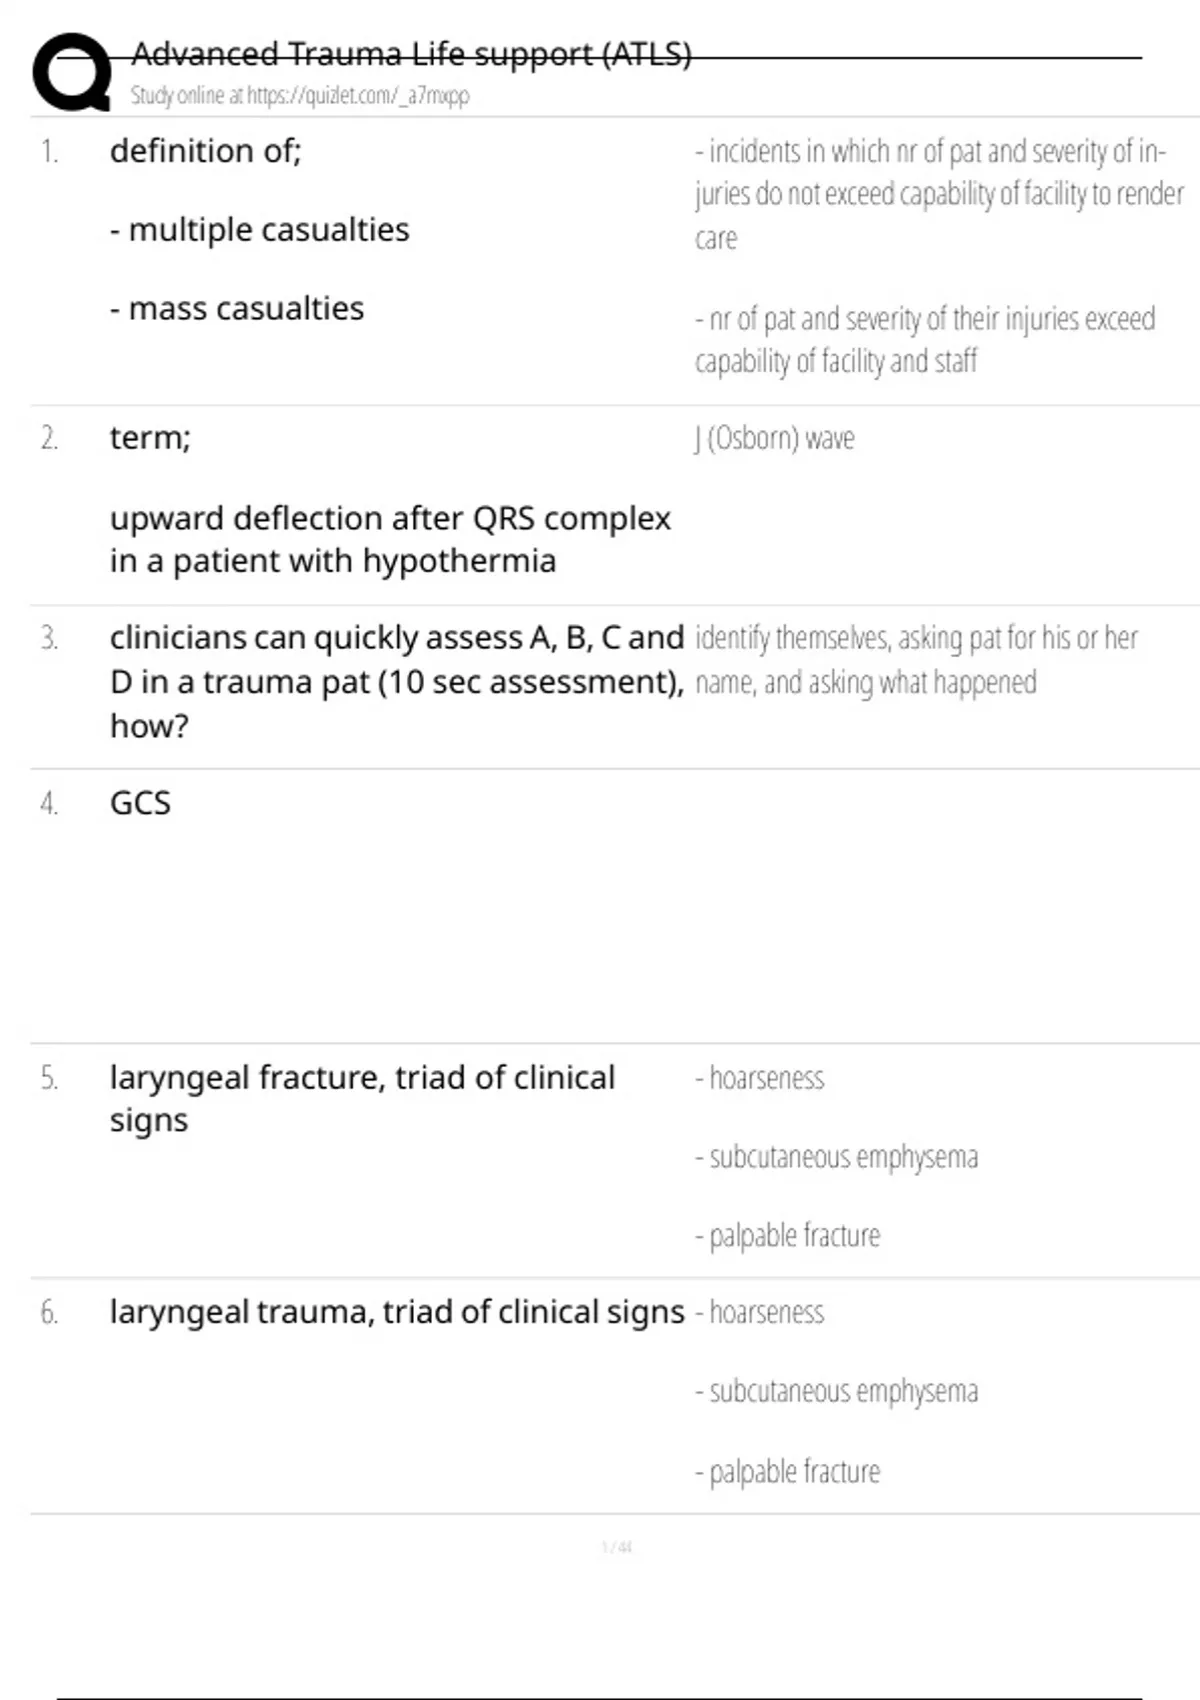Select the 'J (Osborn) wave' answer

tap(775, 438)
